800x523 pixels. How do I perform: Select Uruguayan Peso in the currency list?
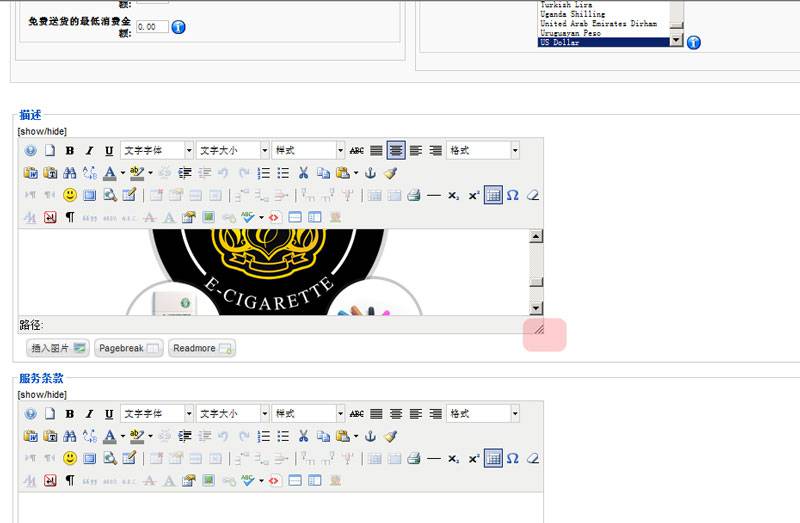(x=600, y=33)
